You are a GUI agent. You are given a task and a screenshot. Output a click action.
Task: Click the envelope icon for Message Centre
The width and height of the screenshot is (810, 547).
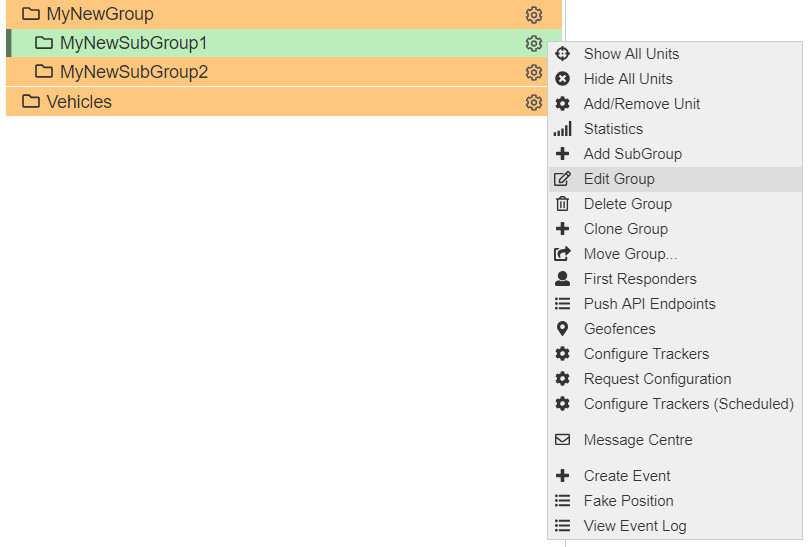tap(563, 440)
